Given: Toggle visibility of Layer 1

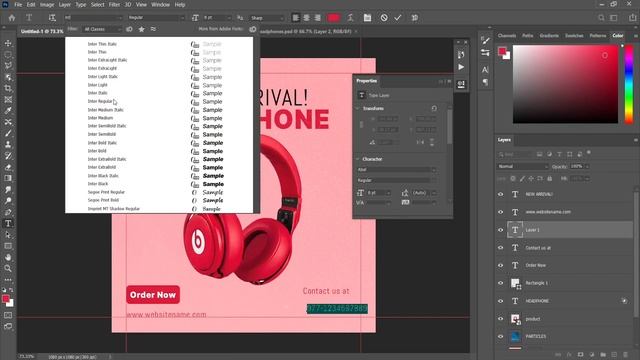Looking at the screenshot, I should coord(501,230).
